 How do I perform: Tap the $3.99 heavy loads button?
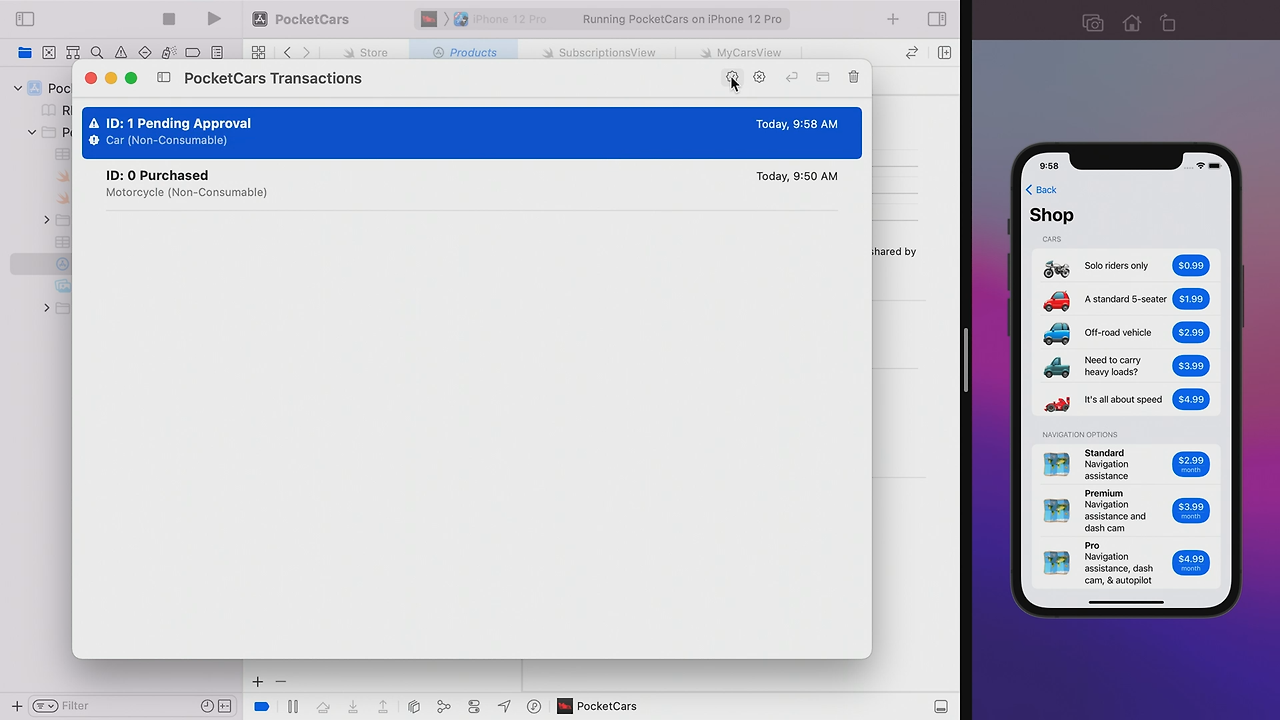[x=1191, y=366]
